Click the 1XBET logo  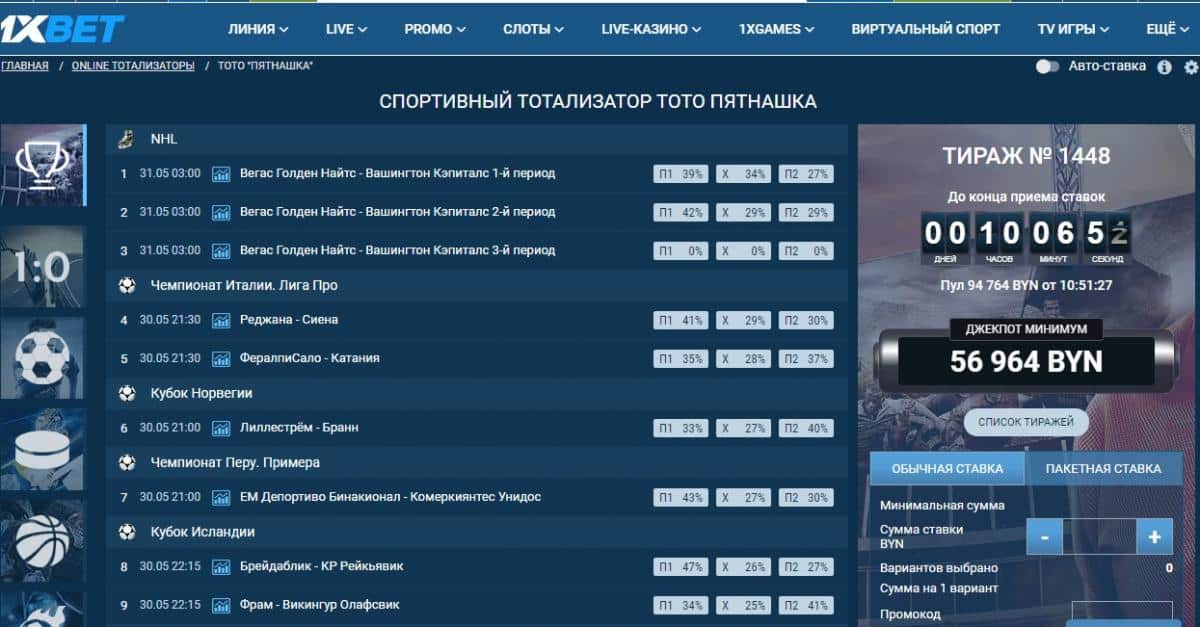point(62,28)
